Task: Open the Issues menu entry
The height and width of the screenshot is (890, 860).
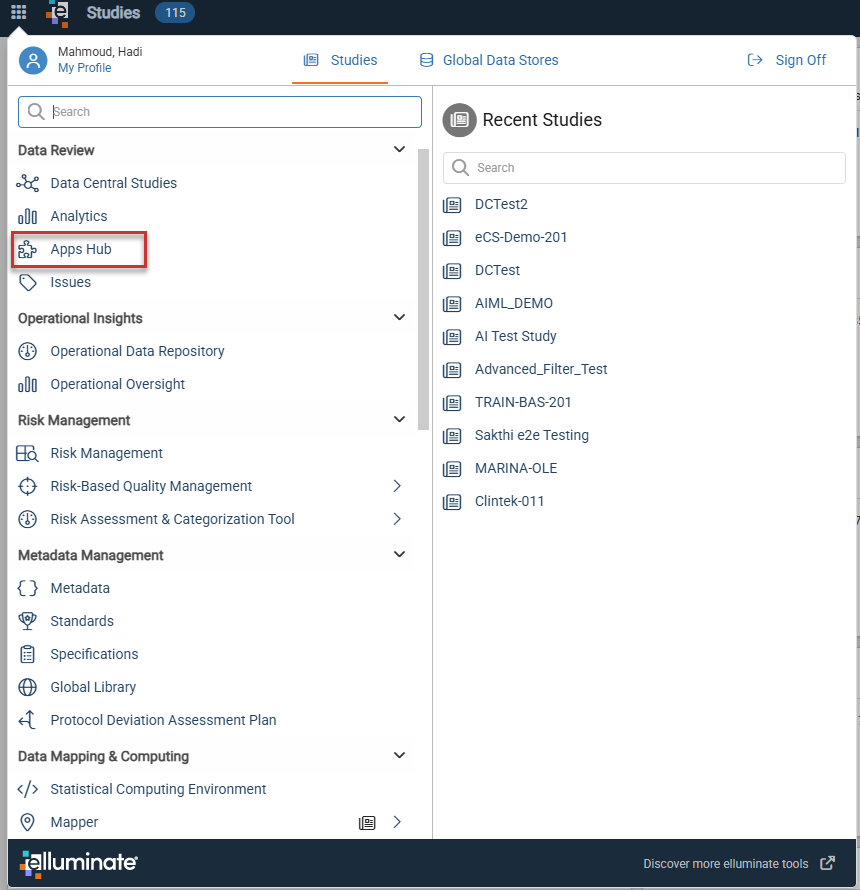Action: [70, 282]
